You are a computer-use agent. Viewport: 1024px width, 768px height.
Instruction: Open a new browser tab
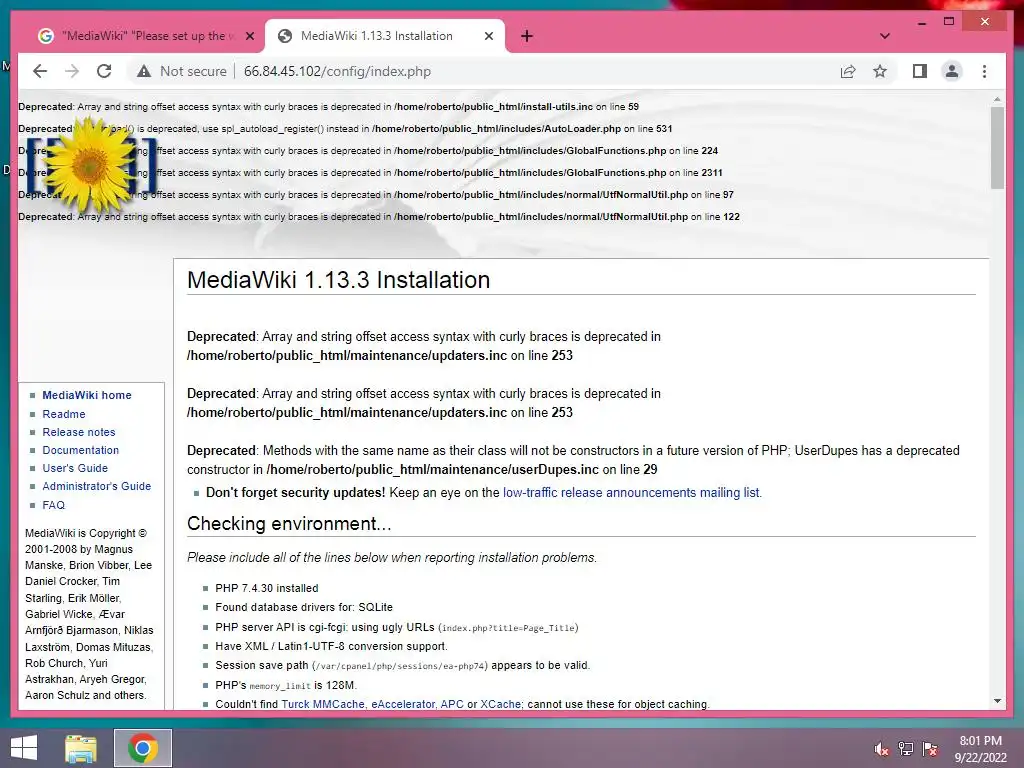(527, 36)
